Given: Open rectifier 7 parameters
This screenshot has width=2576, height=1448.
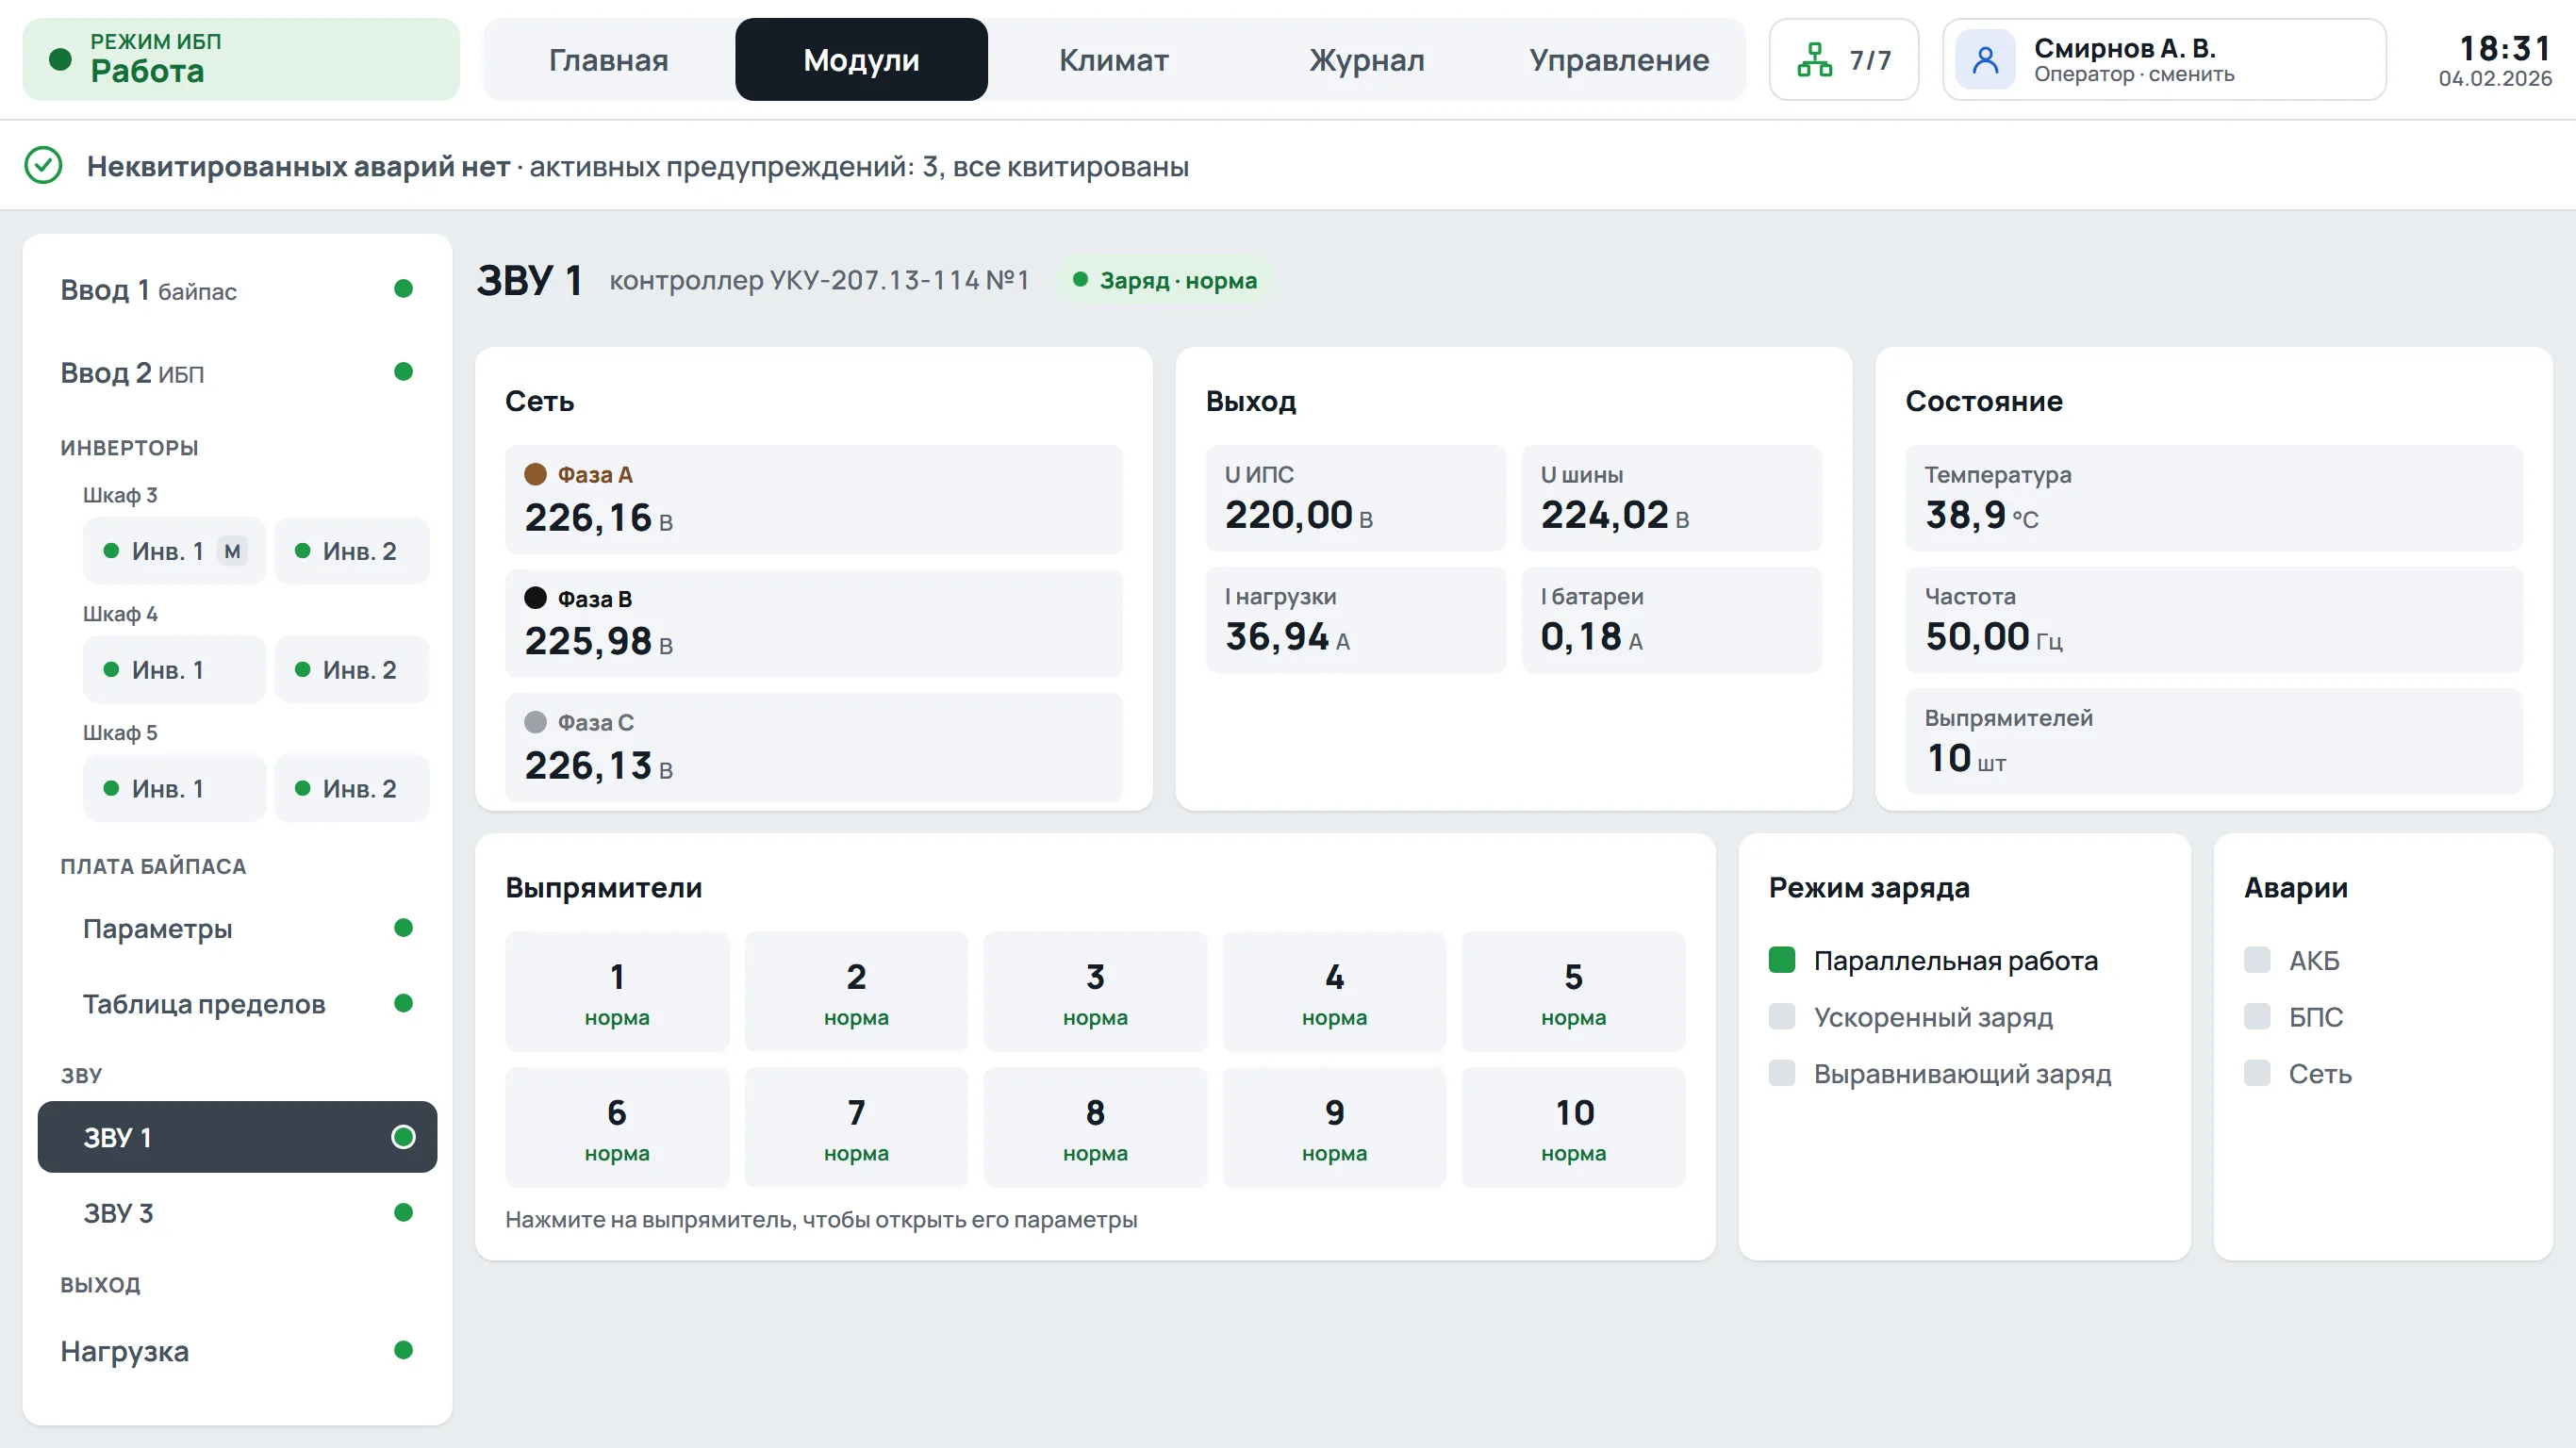Looking at the screenshot, I should (x=856, y=1128).
